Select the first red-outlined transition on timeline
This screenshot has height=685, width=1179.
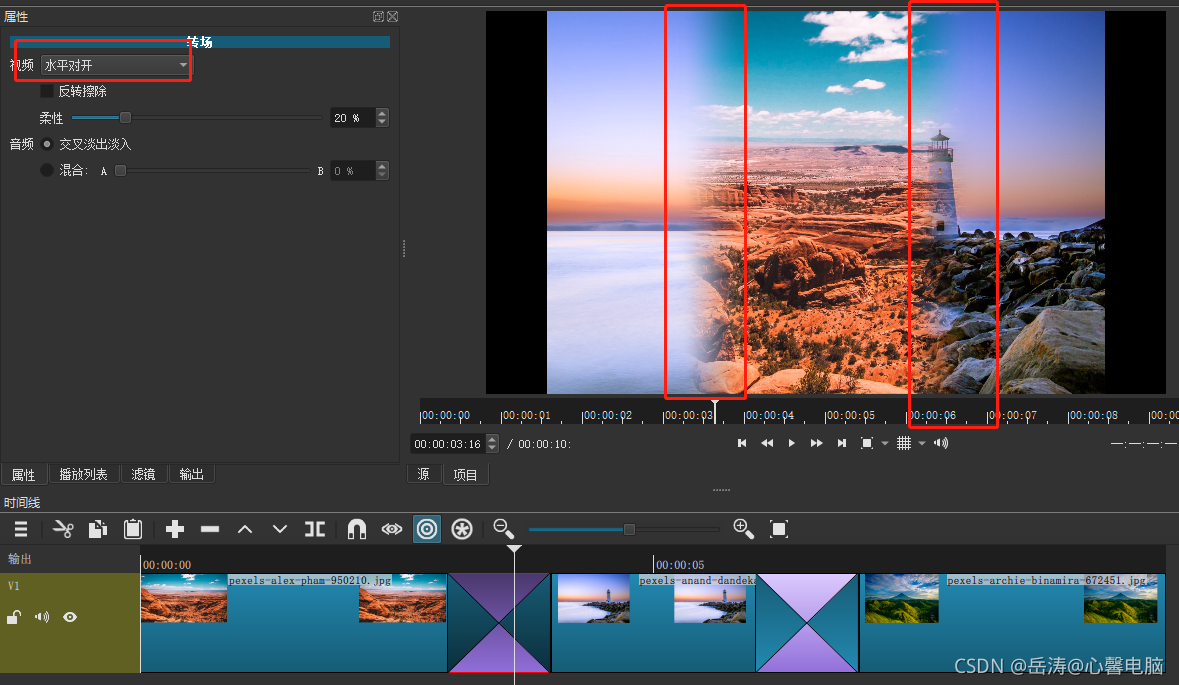click(499, 623)
